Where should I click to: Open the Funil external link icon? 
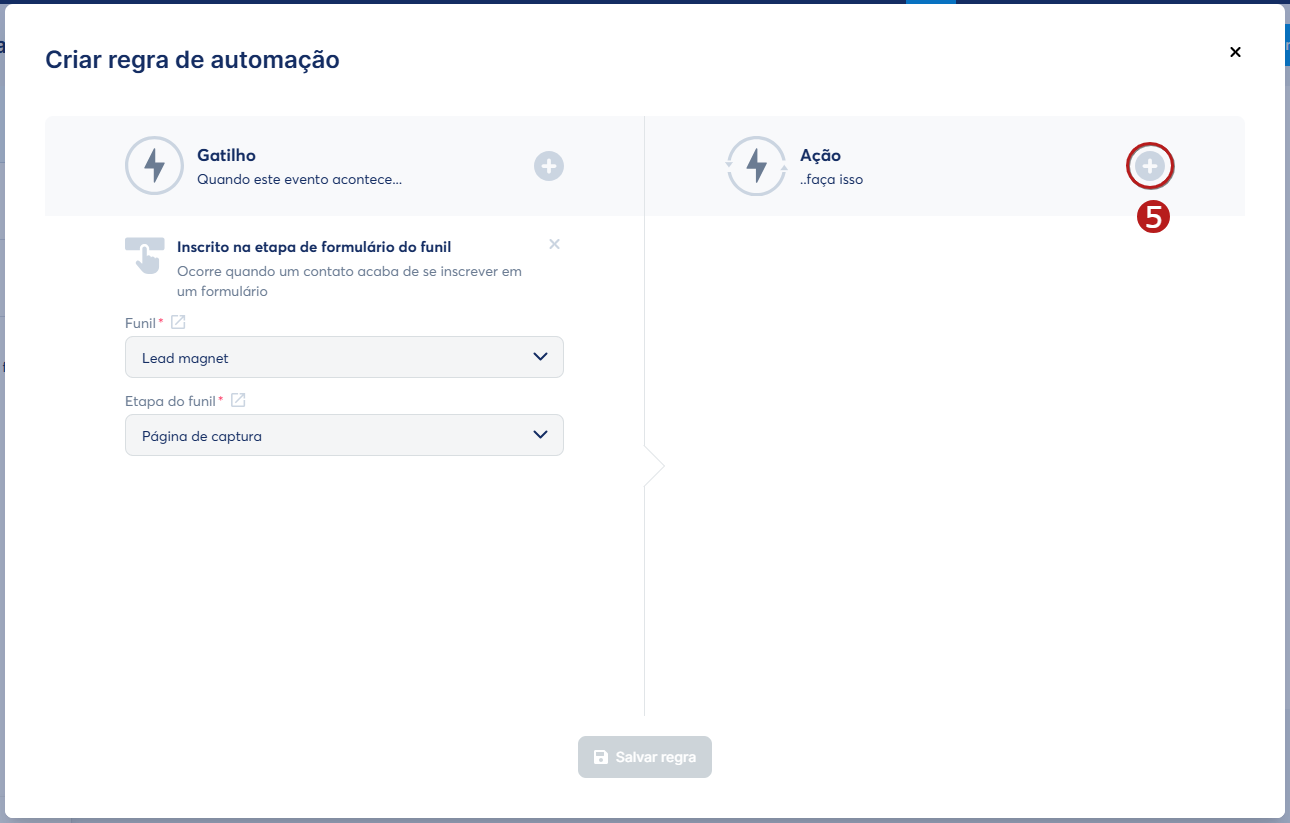[178, 322]
